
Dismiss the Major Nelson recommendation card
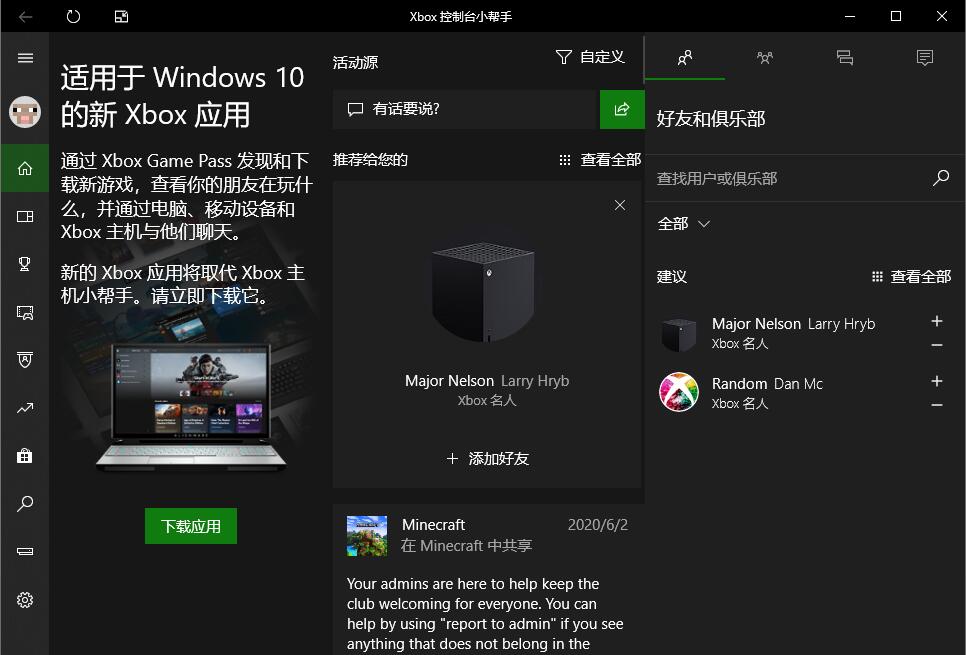[x=620, y=205]
